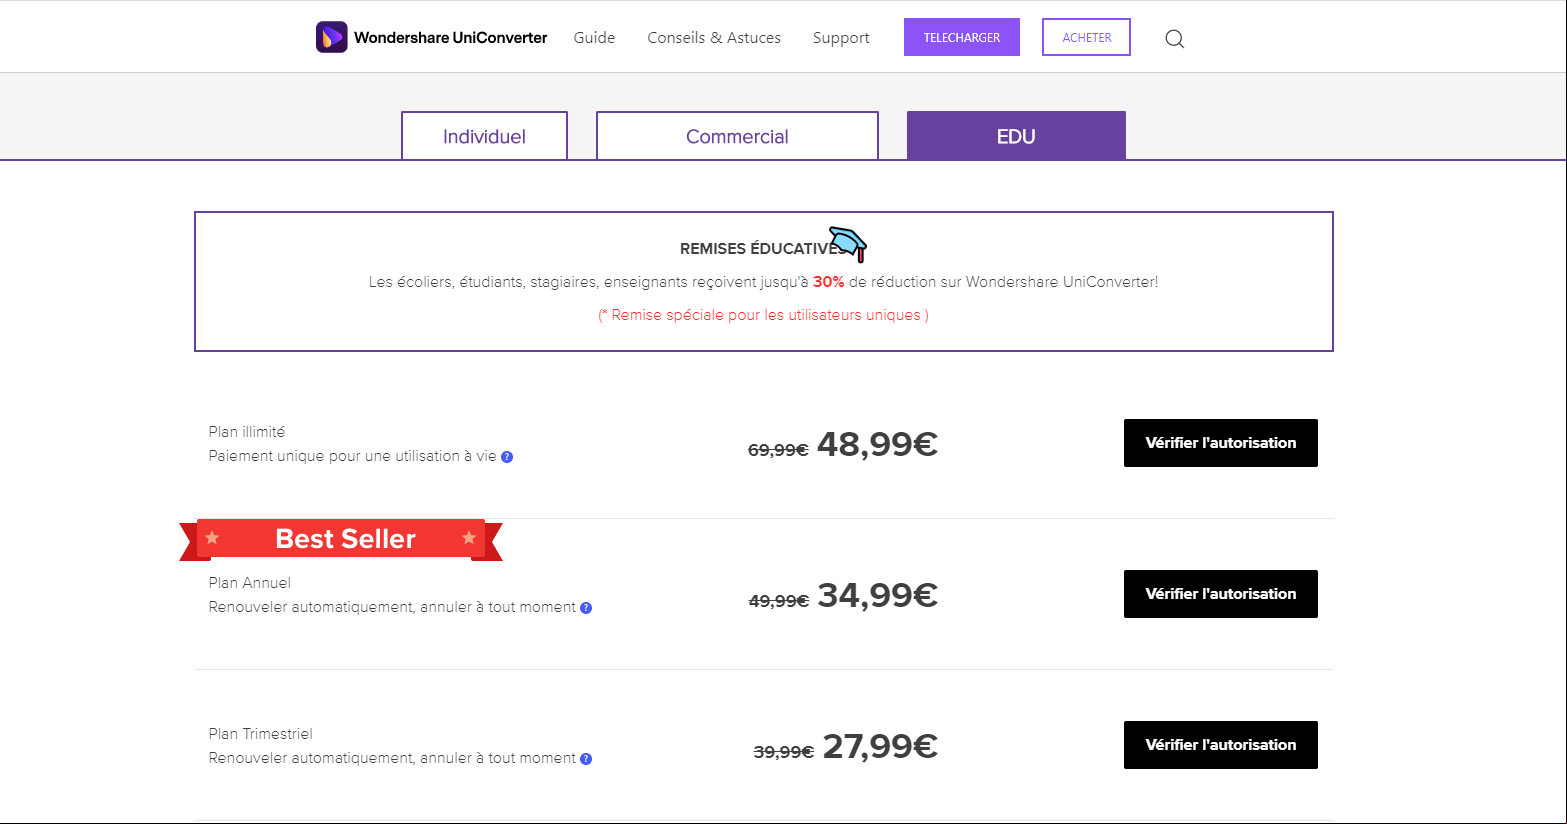This screenshot has height=824, width=1567.
Task: Open Conseils & Astuces menu
Action: [x=714, y=38]
